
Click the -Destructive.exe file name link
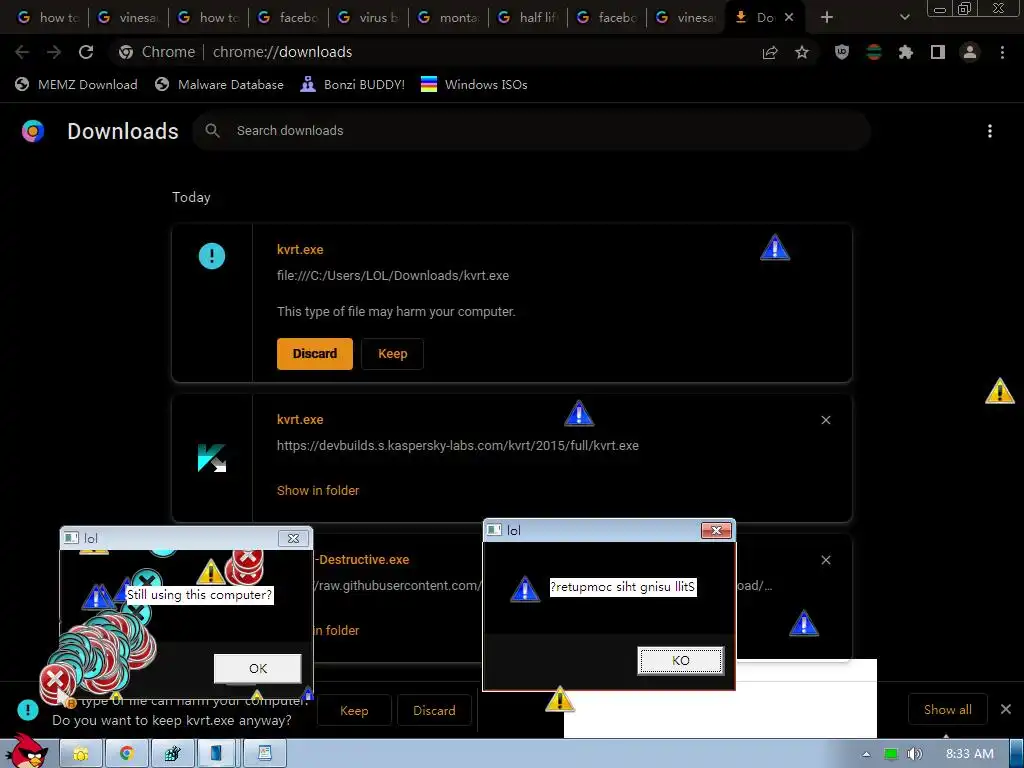[x=362, y=560]
